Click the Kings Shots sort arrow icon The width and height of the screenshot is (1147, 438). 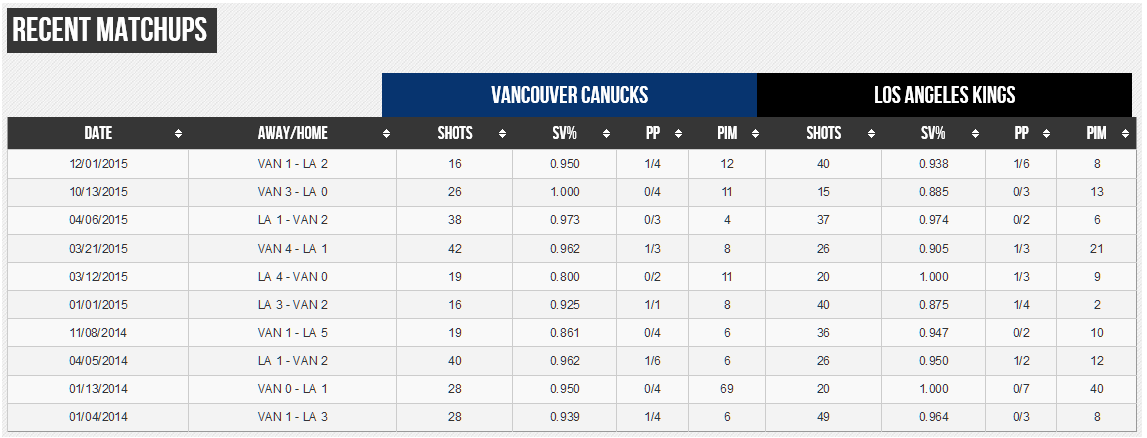pyautogui.click(x=871, y=134)
